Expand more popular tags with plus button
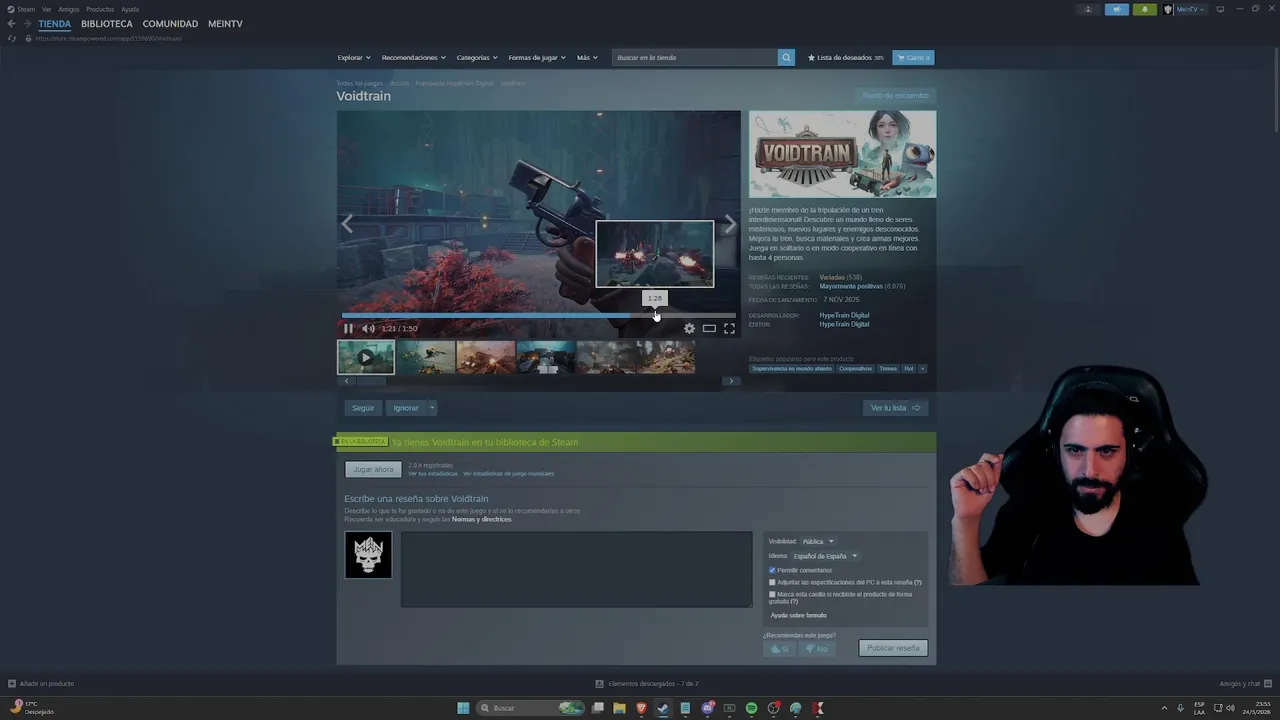 pyautogui.click(x=922, y=369)
